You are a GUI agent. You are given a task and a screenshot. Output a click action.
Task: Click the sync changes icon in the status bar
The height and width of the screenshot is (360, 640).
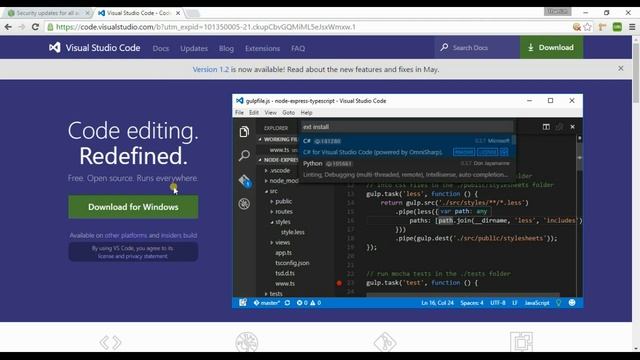287,303
